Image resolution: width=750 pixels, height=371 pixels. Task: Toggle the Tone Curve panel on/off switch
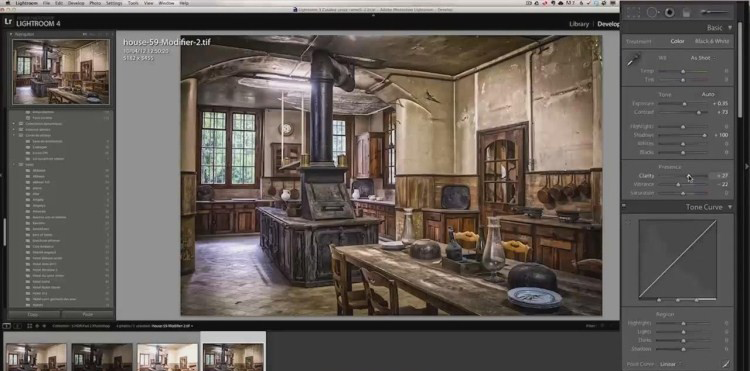pyautogui.click(x=624, y=207)
